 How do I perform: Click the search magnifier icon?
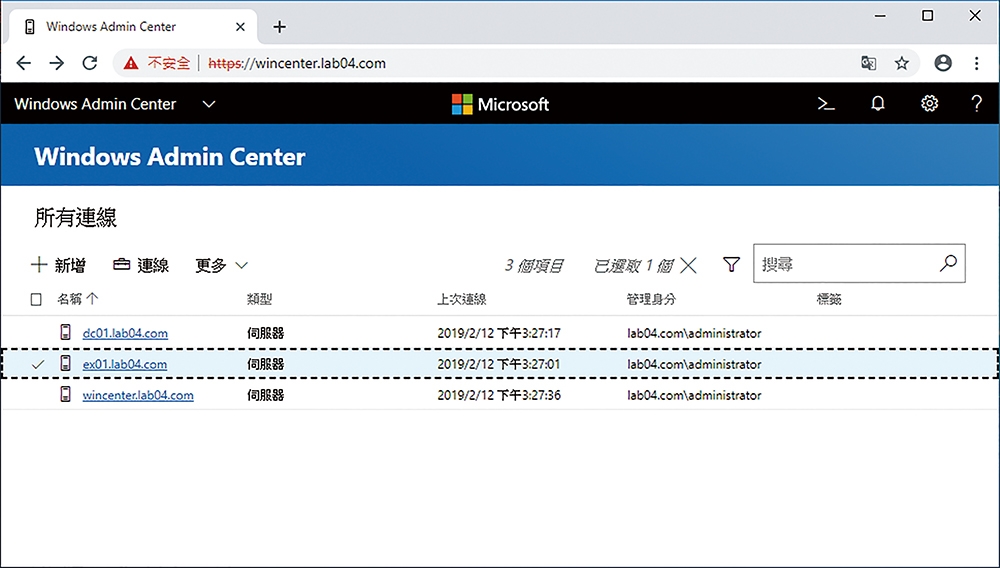tap(948, 263)
